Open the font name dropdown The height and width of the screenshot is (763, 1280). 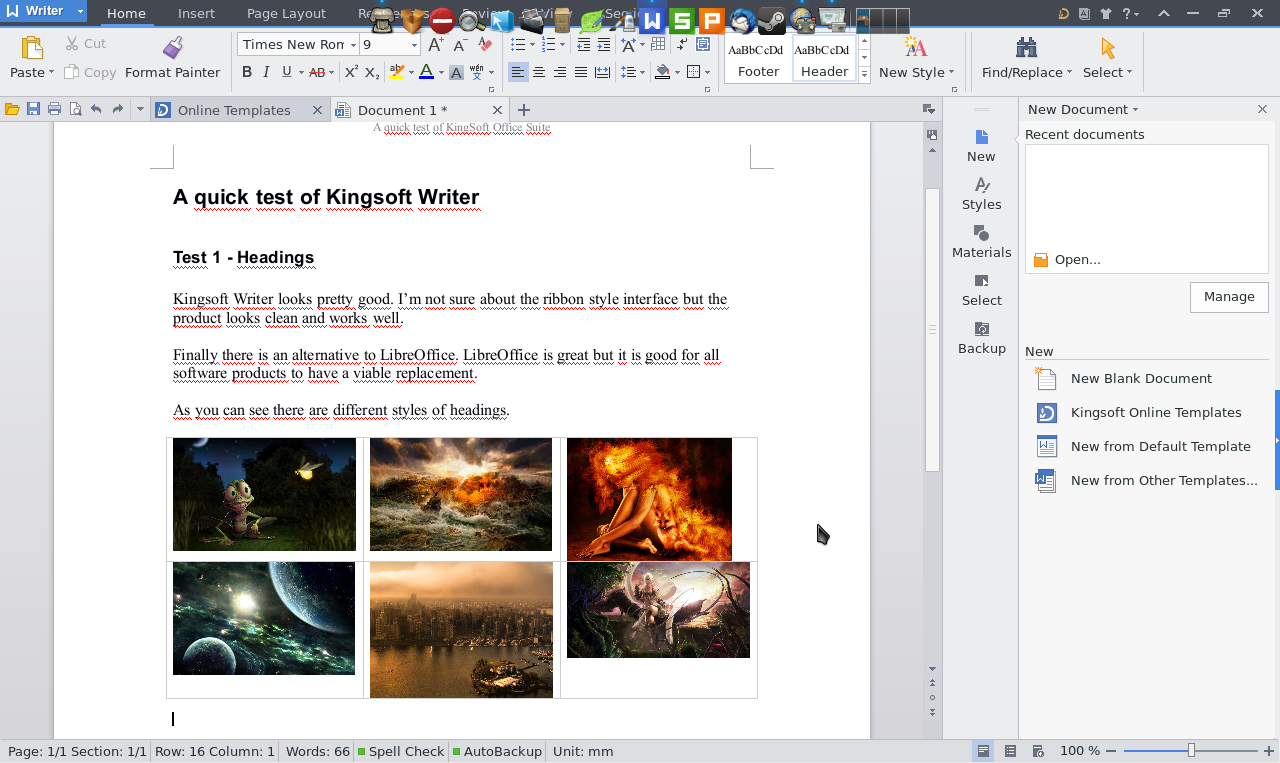(x=353, y=45)
